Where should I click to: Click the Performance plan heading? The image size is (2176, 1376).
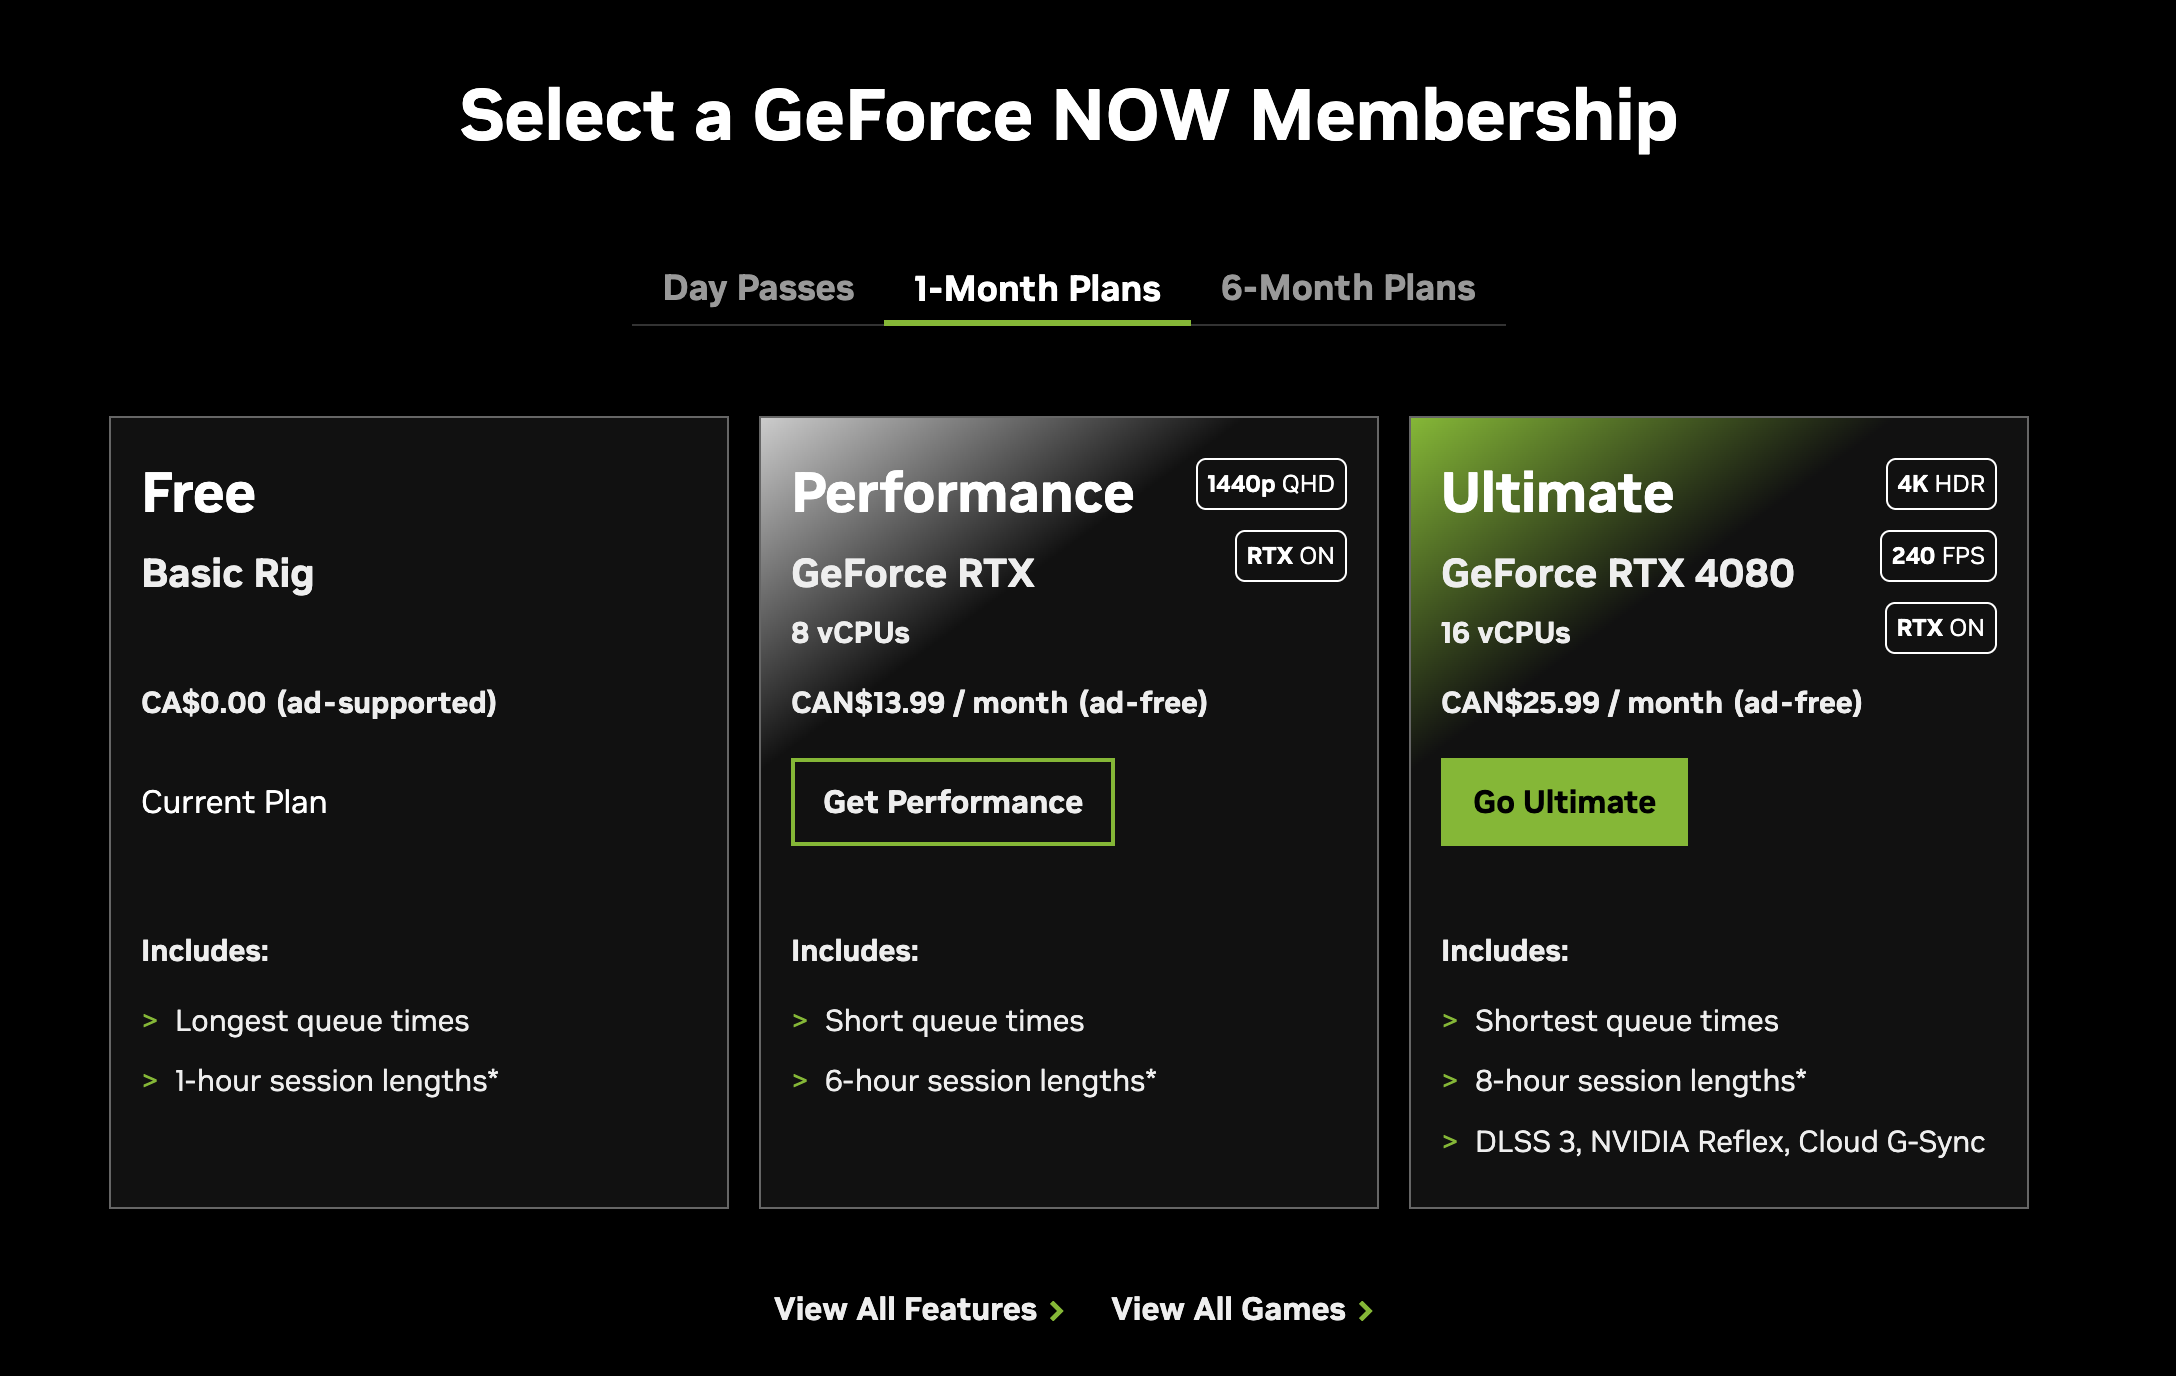click(x=962, y=493)
